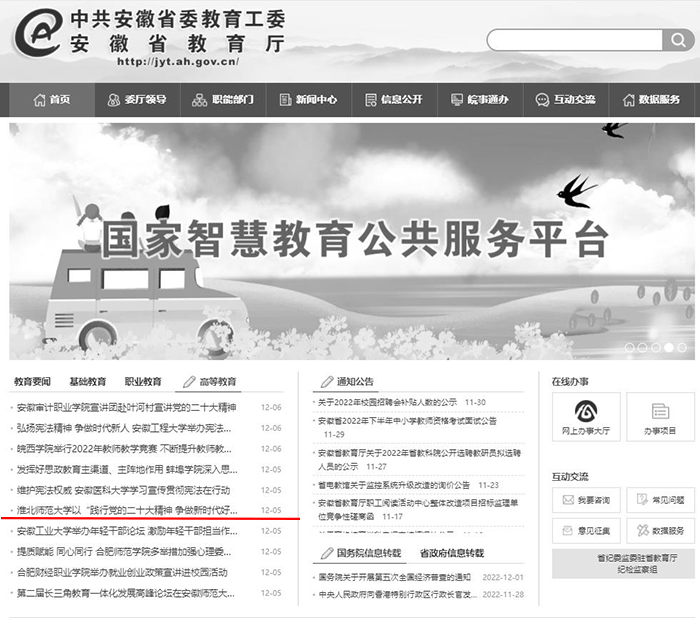700x618 pixels.
Task: Open 数据服务 button in sidebar
Action: click(x=659, y=529)
